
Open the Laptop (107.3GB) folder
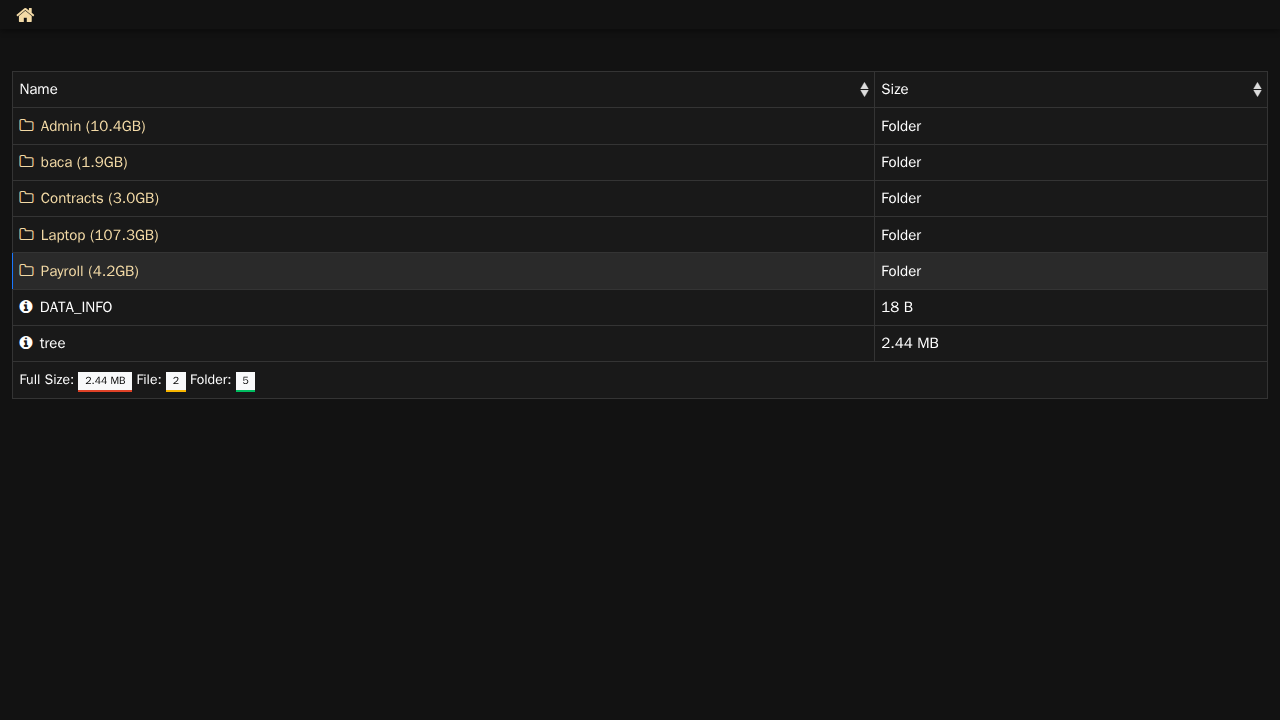[100, 235]
